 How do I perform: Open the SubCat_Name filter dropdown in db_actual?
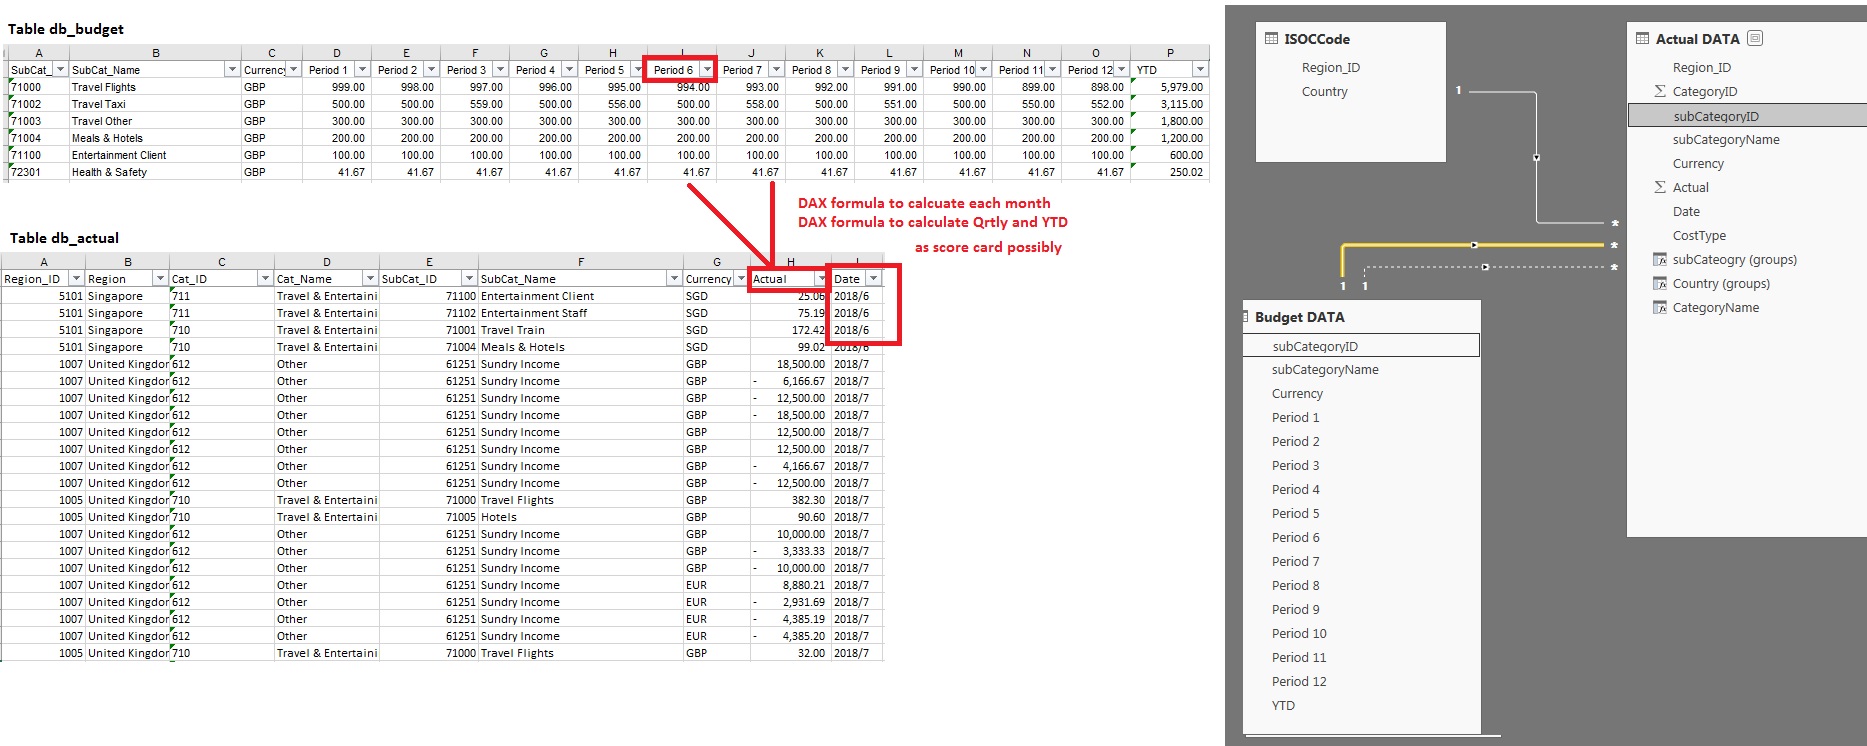(673, 279)
